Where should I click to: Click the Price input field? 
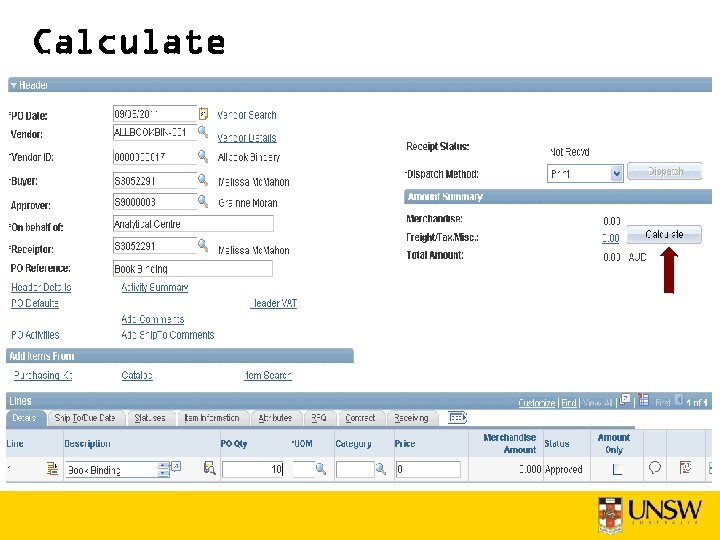(428, 469)
